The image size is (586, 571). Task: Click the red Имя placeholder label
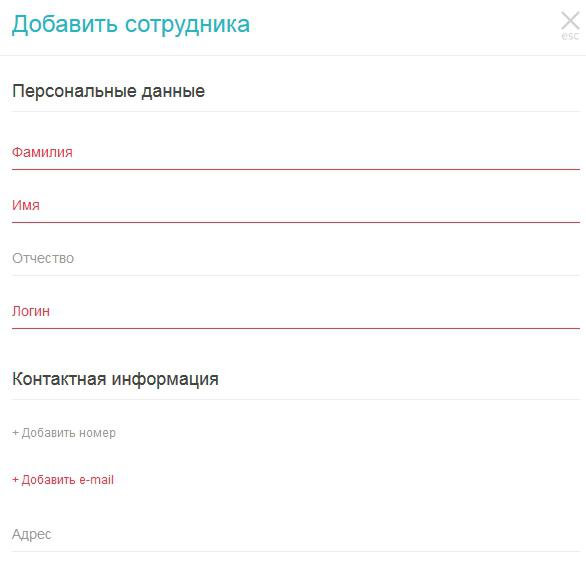(26, 206)
